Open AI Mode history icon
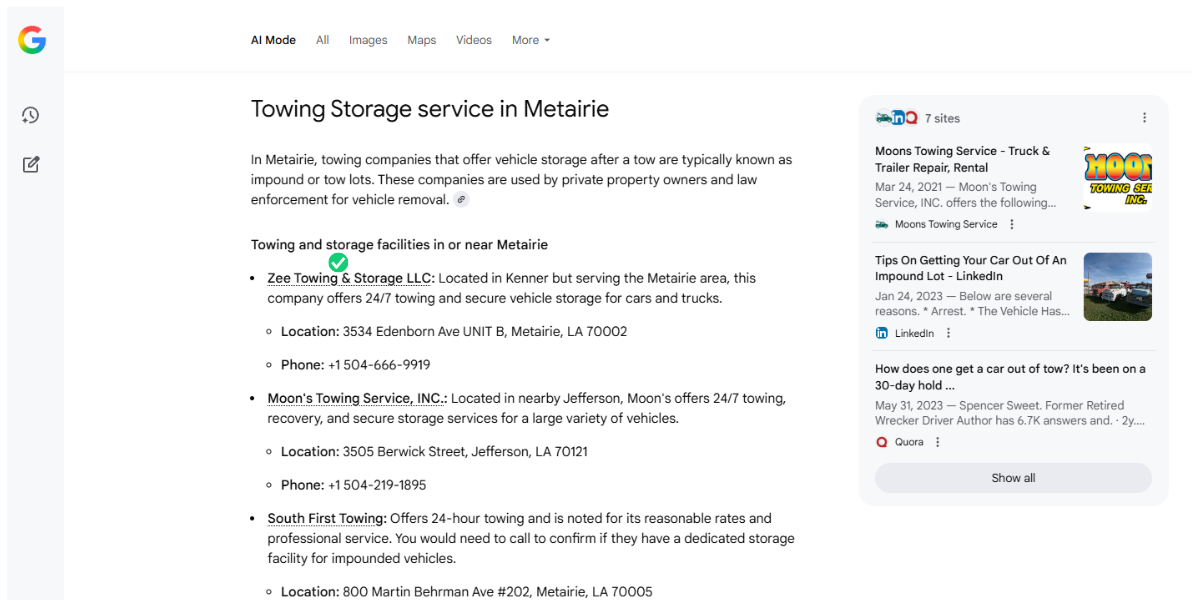 click(31, 115)
